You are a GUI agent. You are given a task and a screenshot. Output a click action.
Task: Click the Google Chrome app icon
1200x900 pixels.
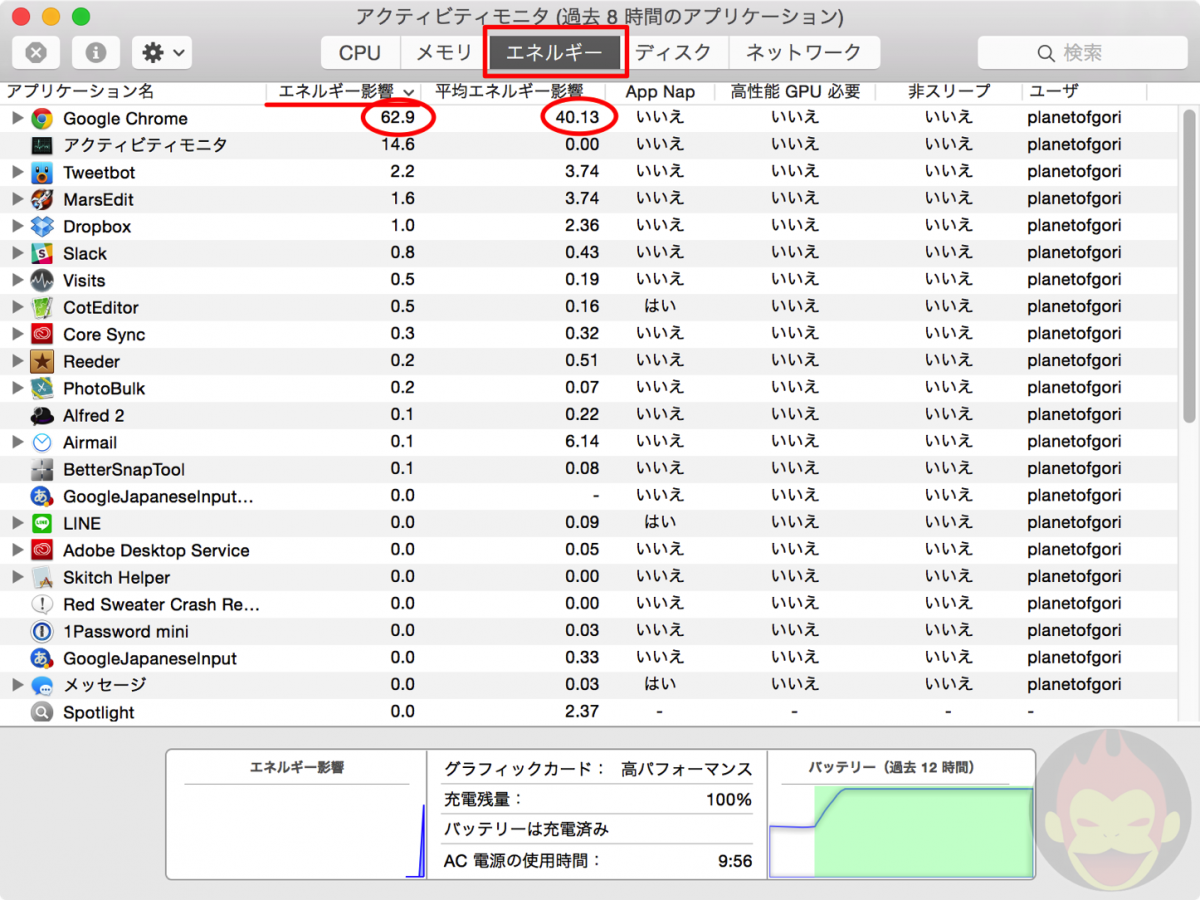[42, 118]
